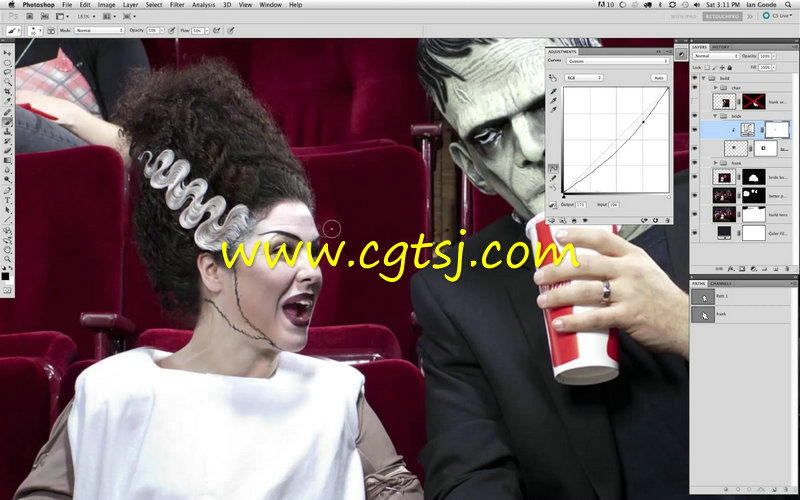Image resolution: width=800 pixels, height=500 pixels.
Task: Hide the selected Curves adjustment layer
Action: click(x=694, y=130)
